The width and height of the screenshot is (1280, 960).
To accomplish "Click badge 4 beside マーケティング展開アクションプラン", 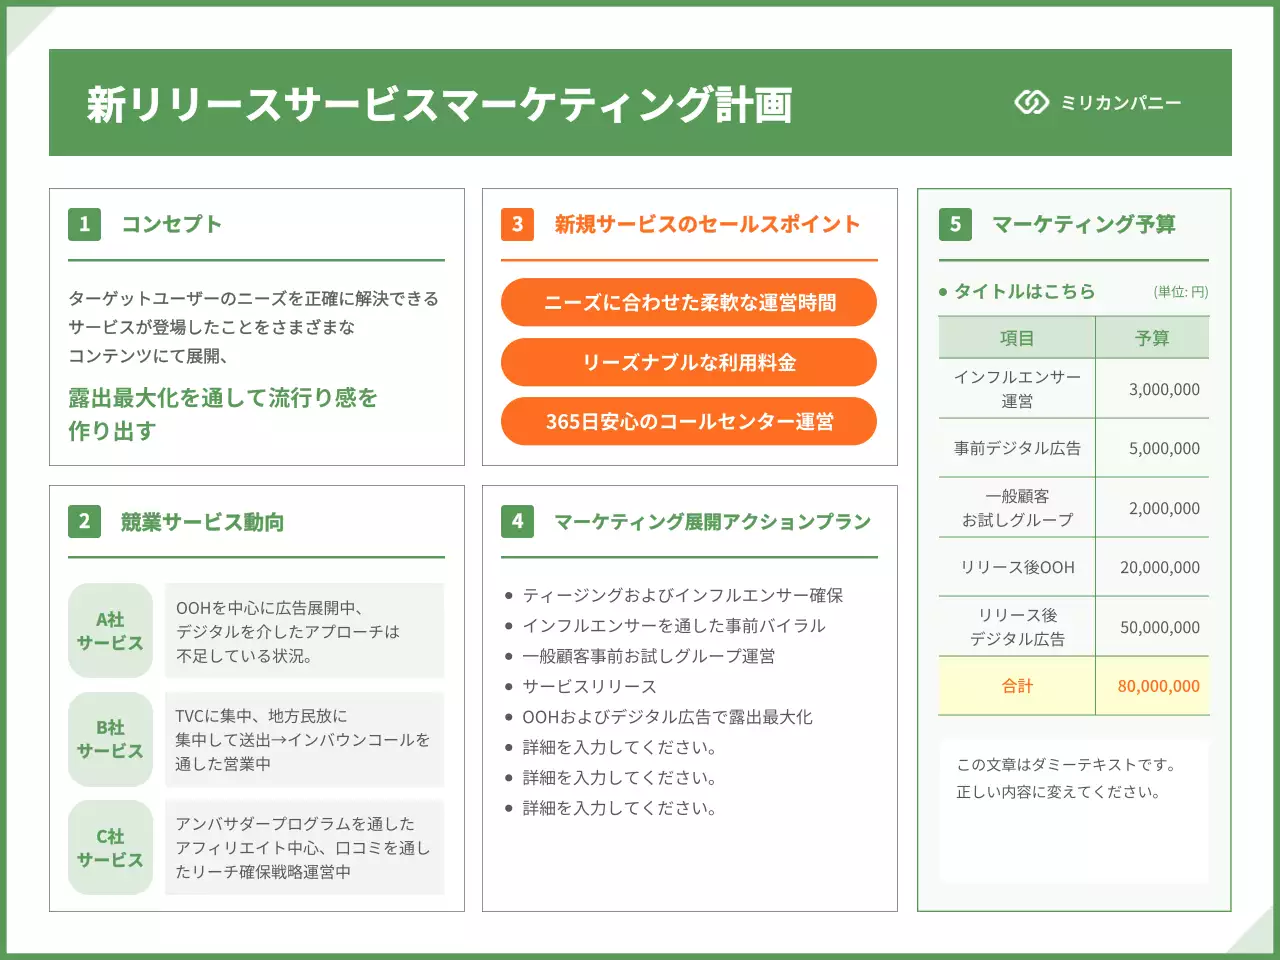I will [517, 521].
